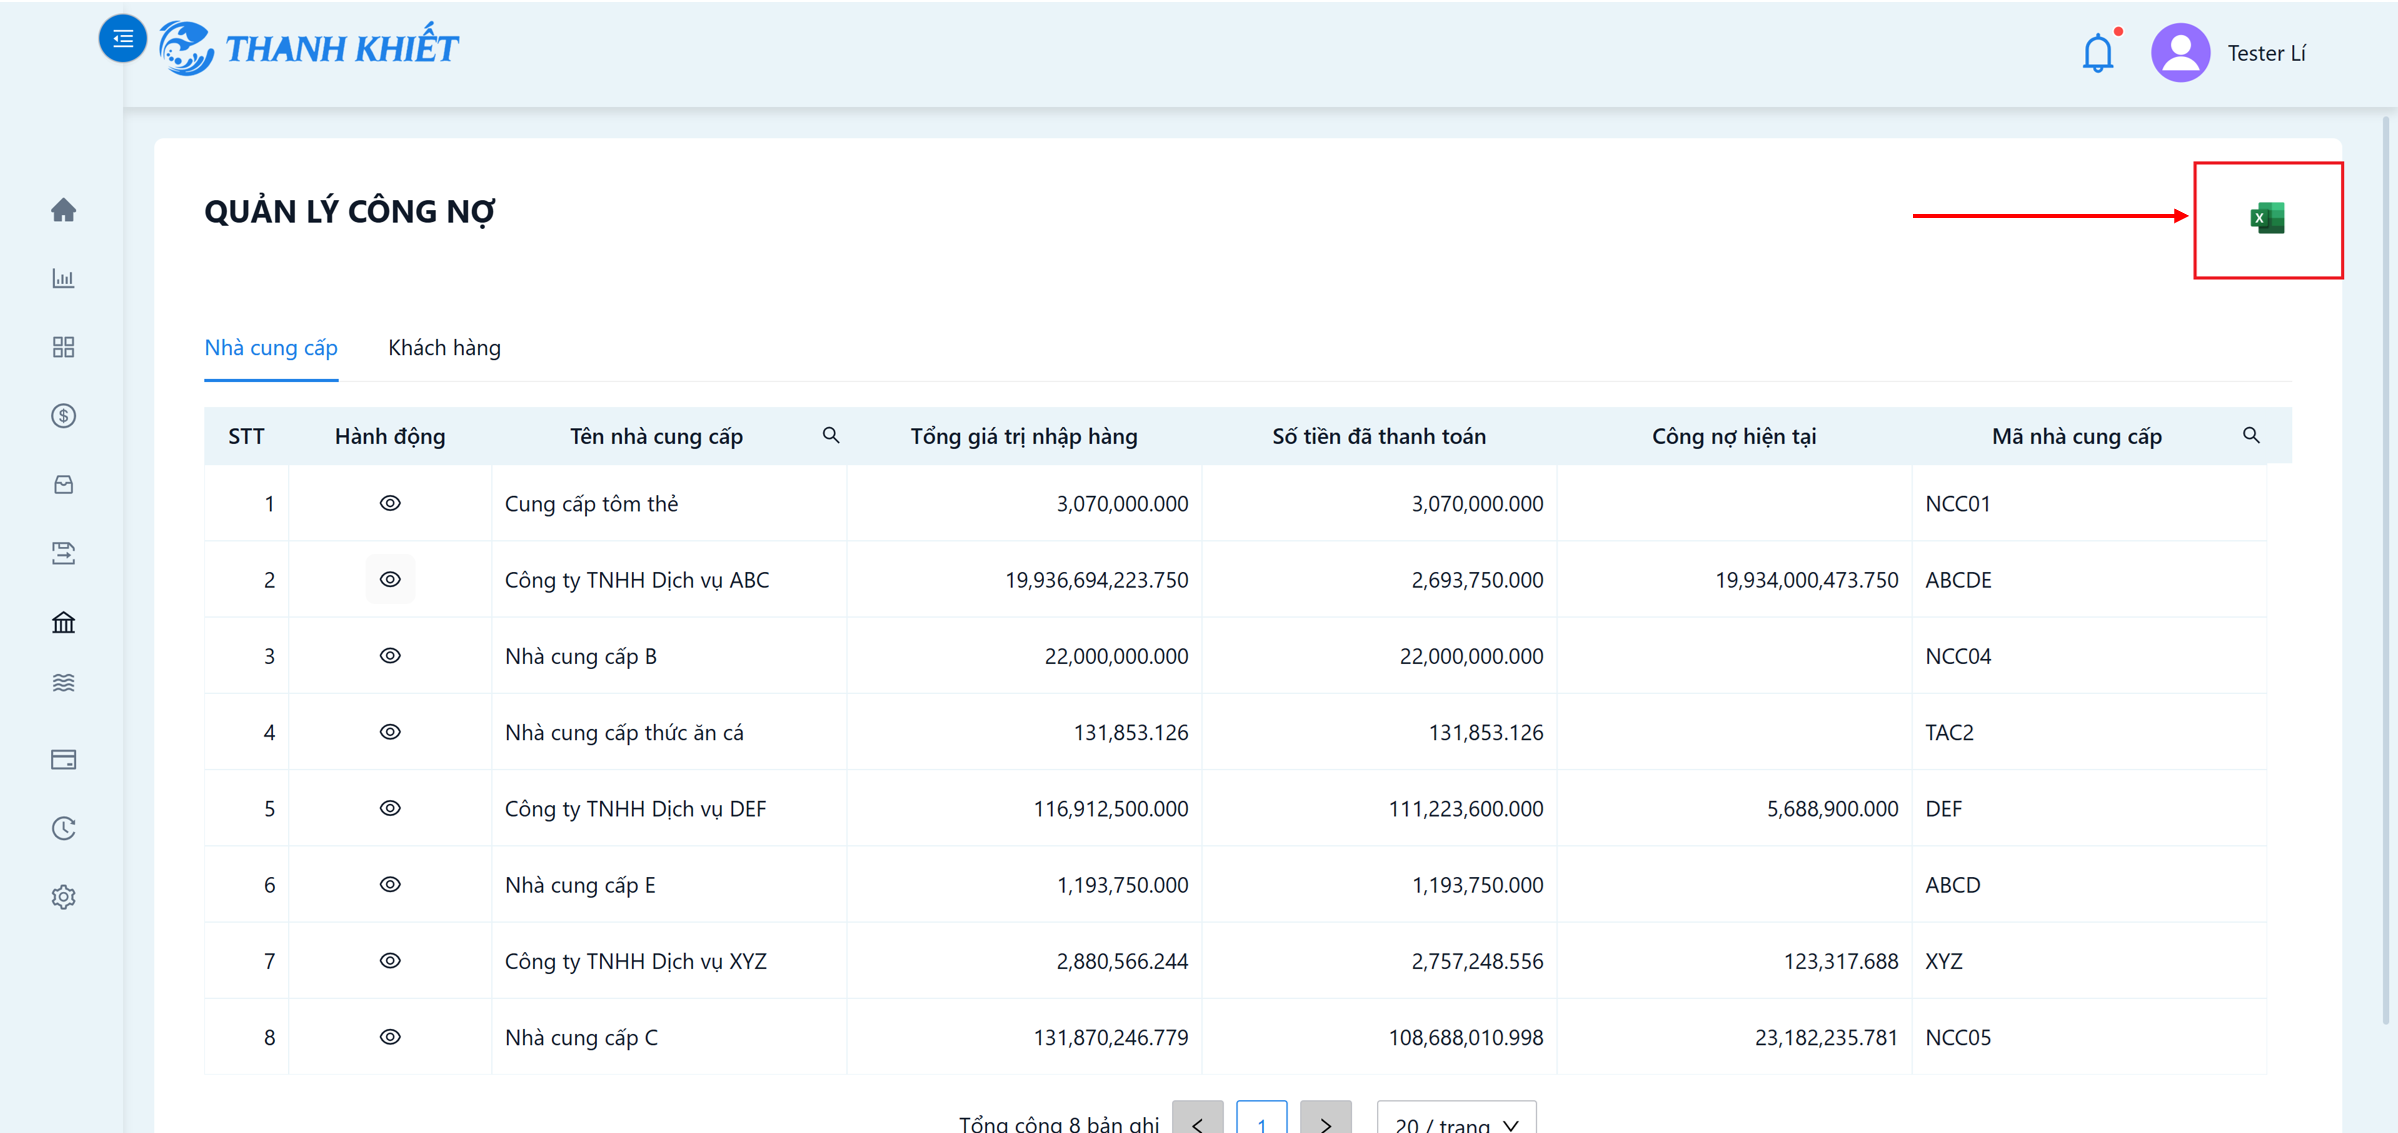Open the water waves sidebar icon

[x=64, y=683]
